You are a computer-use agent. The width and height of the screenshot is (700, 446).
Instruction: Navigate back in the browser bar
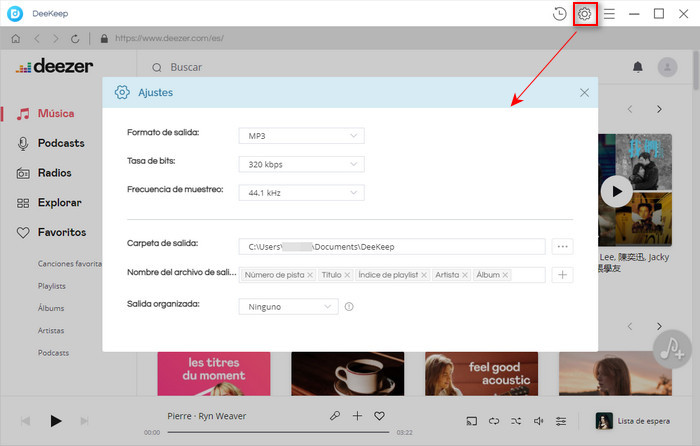[37, 39]
